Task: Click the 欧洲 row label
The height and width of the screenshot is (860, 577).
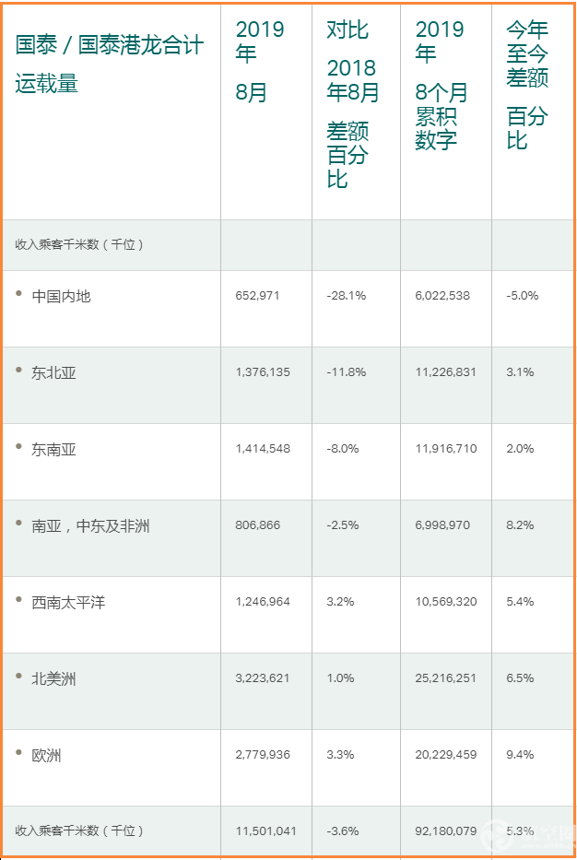Action: (47, 756)
